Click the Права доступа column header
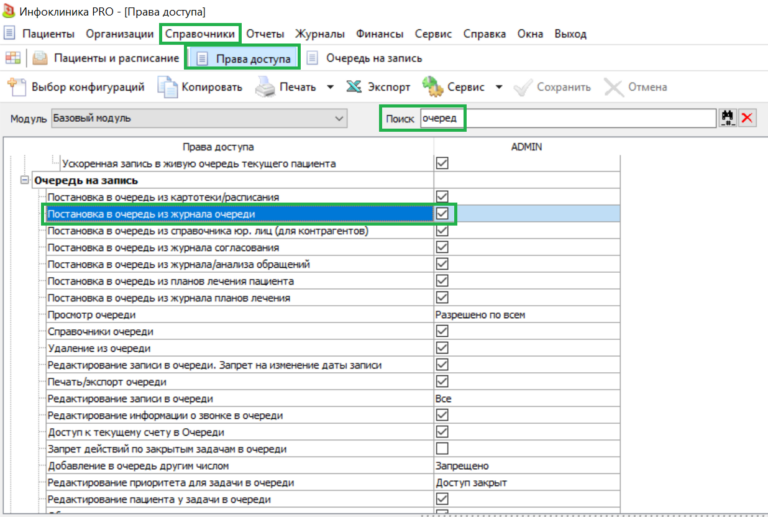This screenshot has height=517, width=768. [x=218, y=147]
